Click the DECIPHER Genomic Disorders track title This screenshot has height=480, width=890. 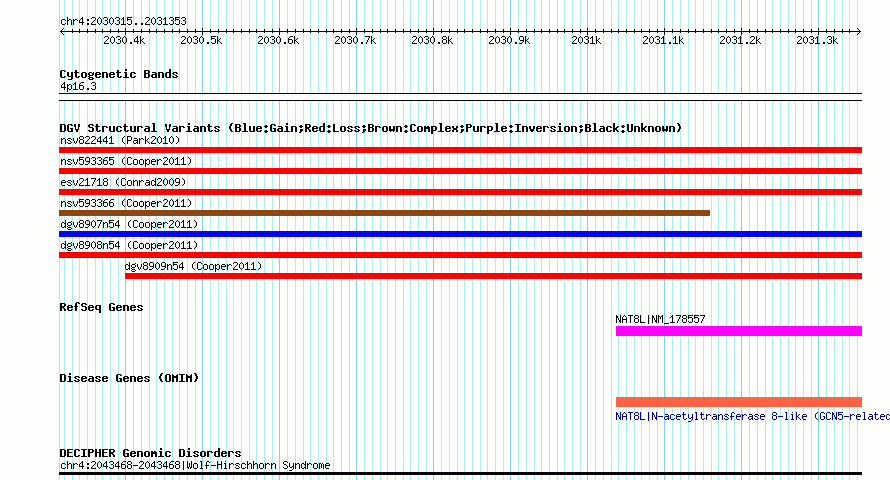point(150,453)
